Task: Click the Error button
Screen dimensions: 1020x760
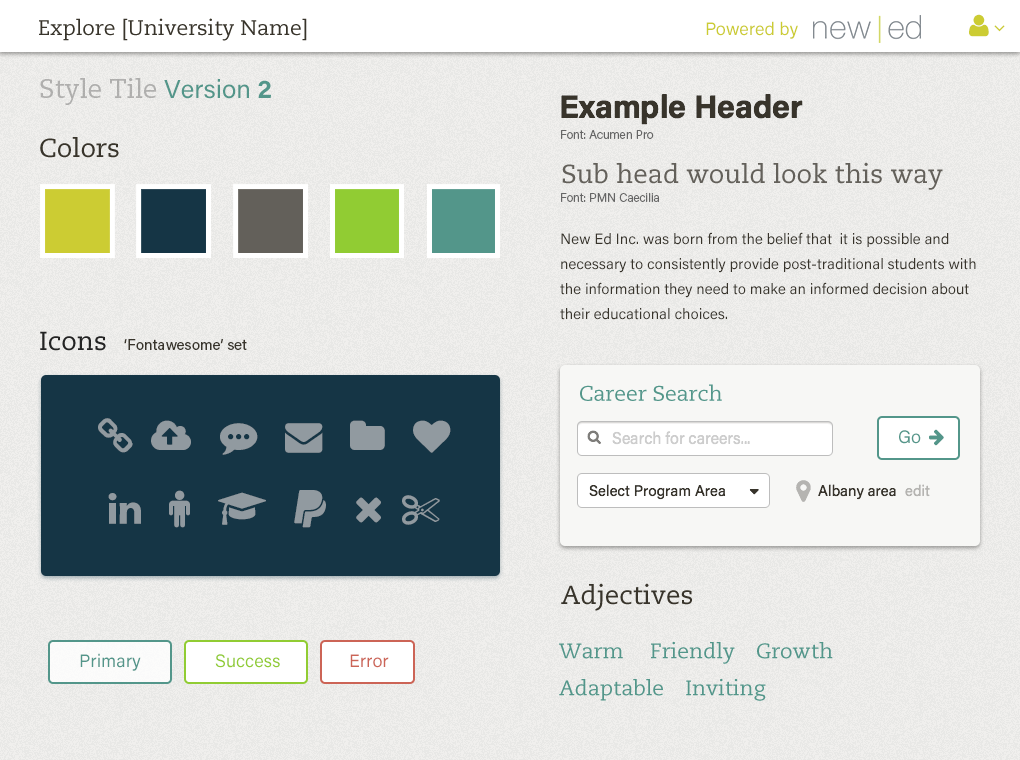Action: pos(368,662)
